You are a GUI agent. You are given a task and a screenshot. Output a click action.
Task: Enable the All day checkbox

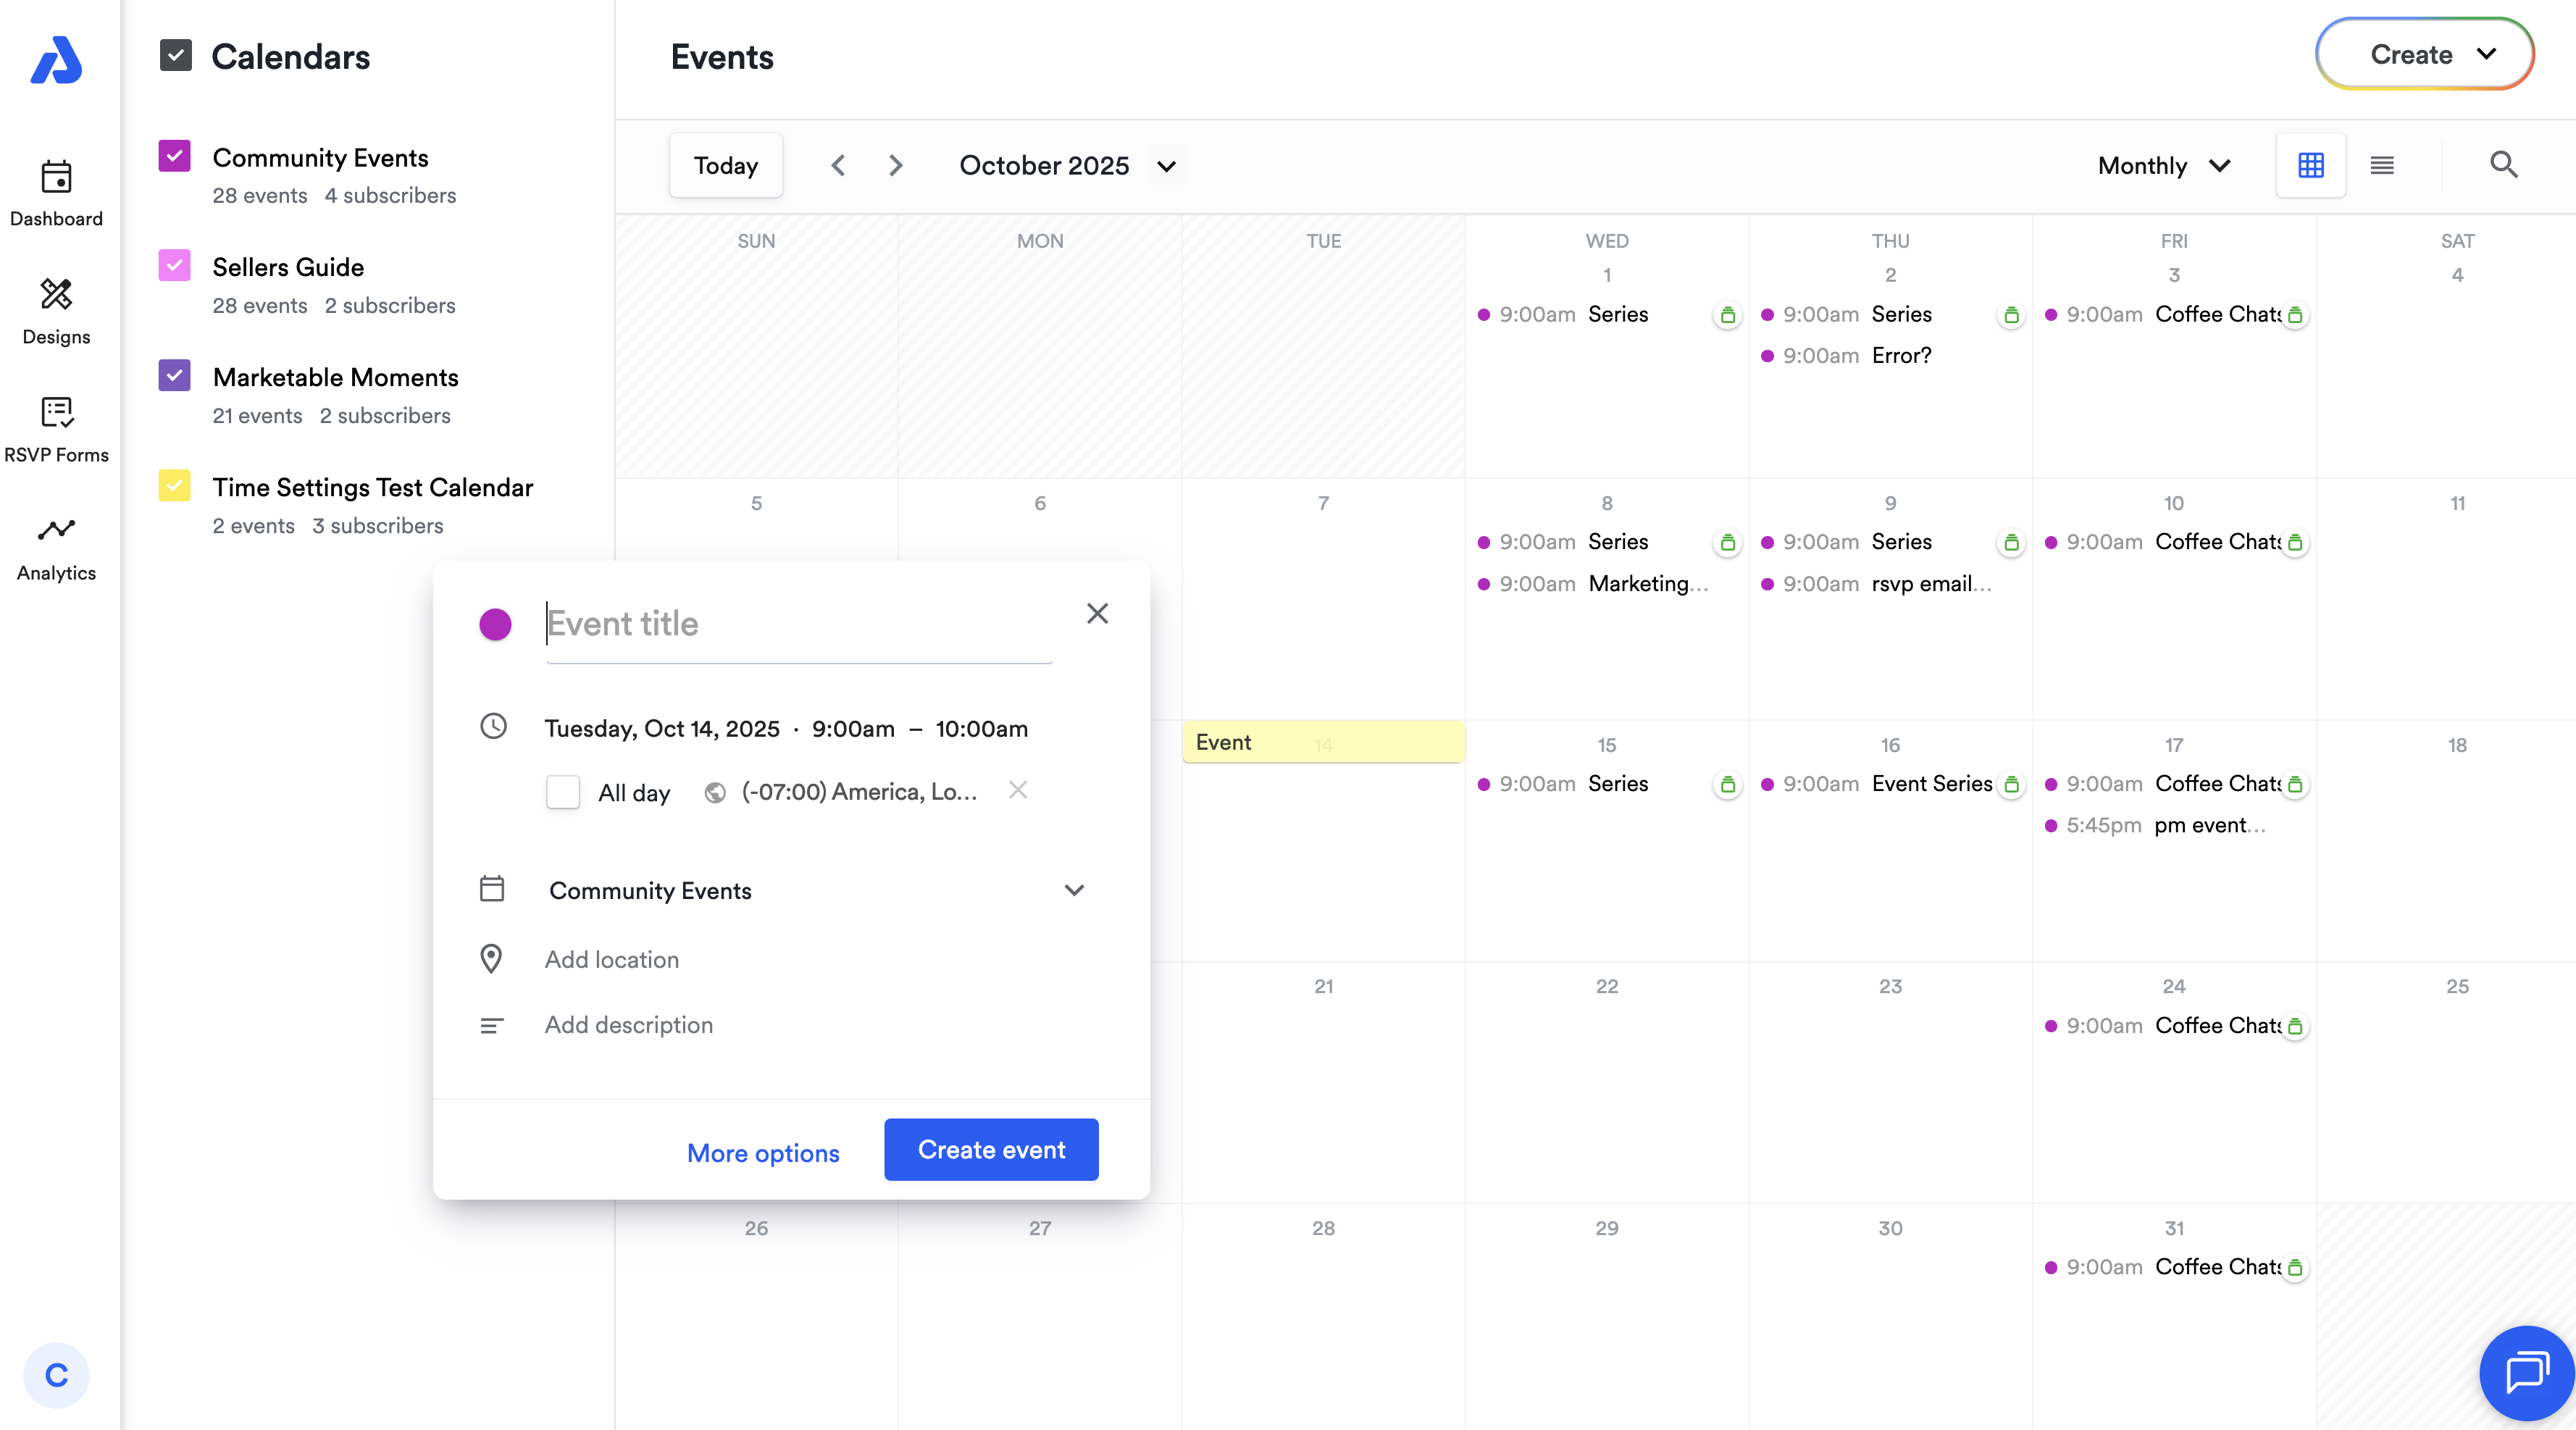click(x=563, y=792)
